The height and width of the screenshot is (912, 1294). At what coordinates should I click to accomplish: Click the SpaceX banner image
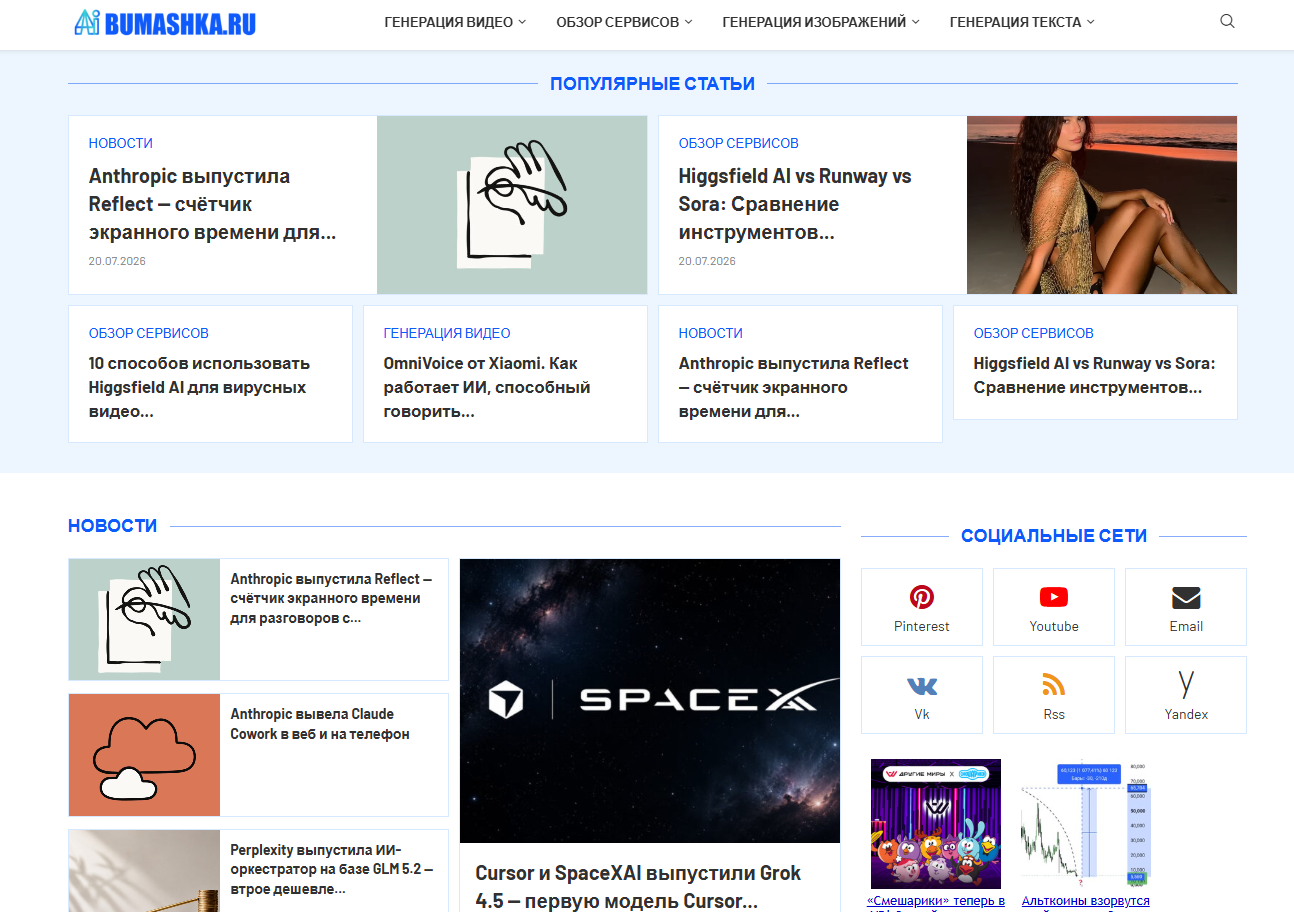(650, 701)
